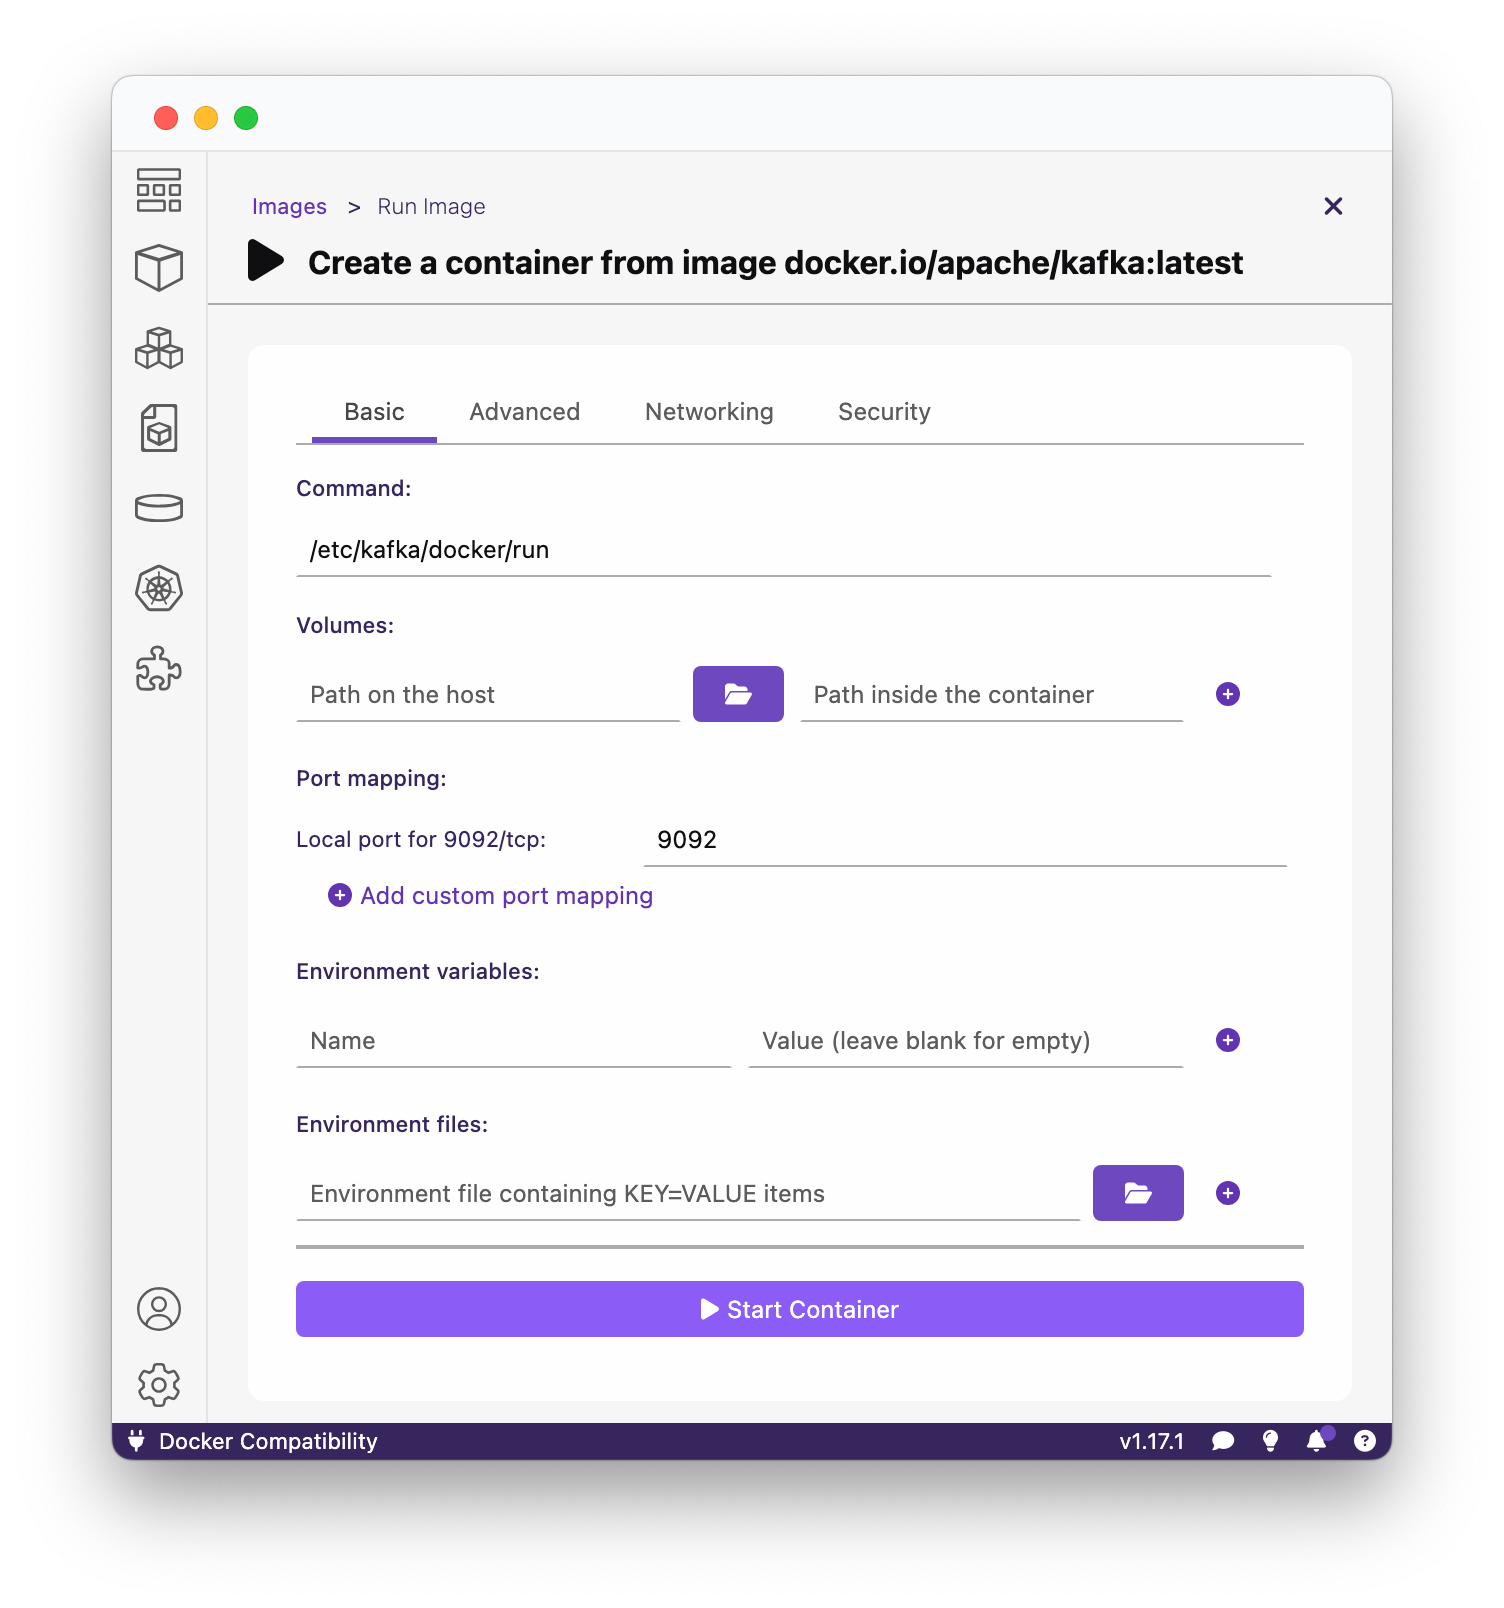Add another environment file with plus
Screen dimensions: 1504x1608
tap(1228, 1193)
